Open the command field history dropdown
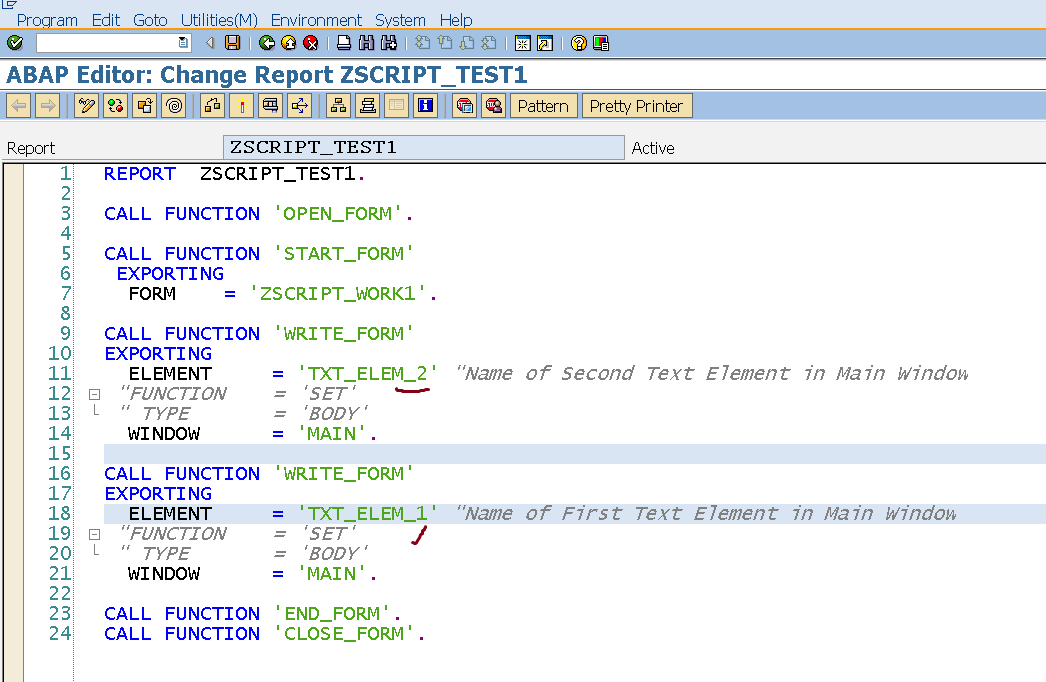 pos(182,43)
